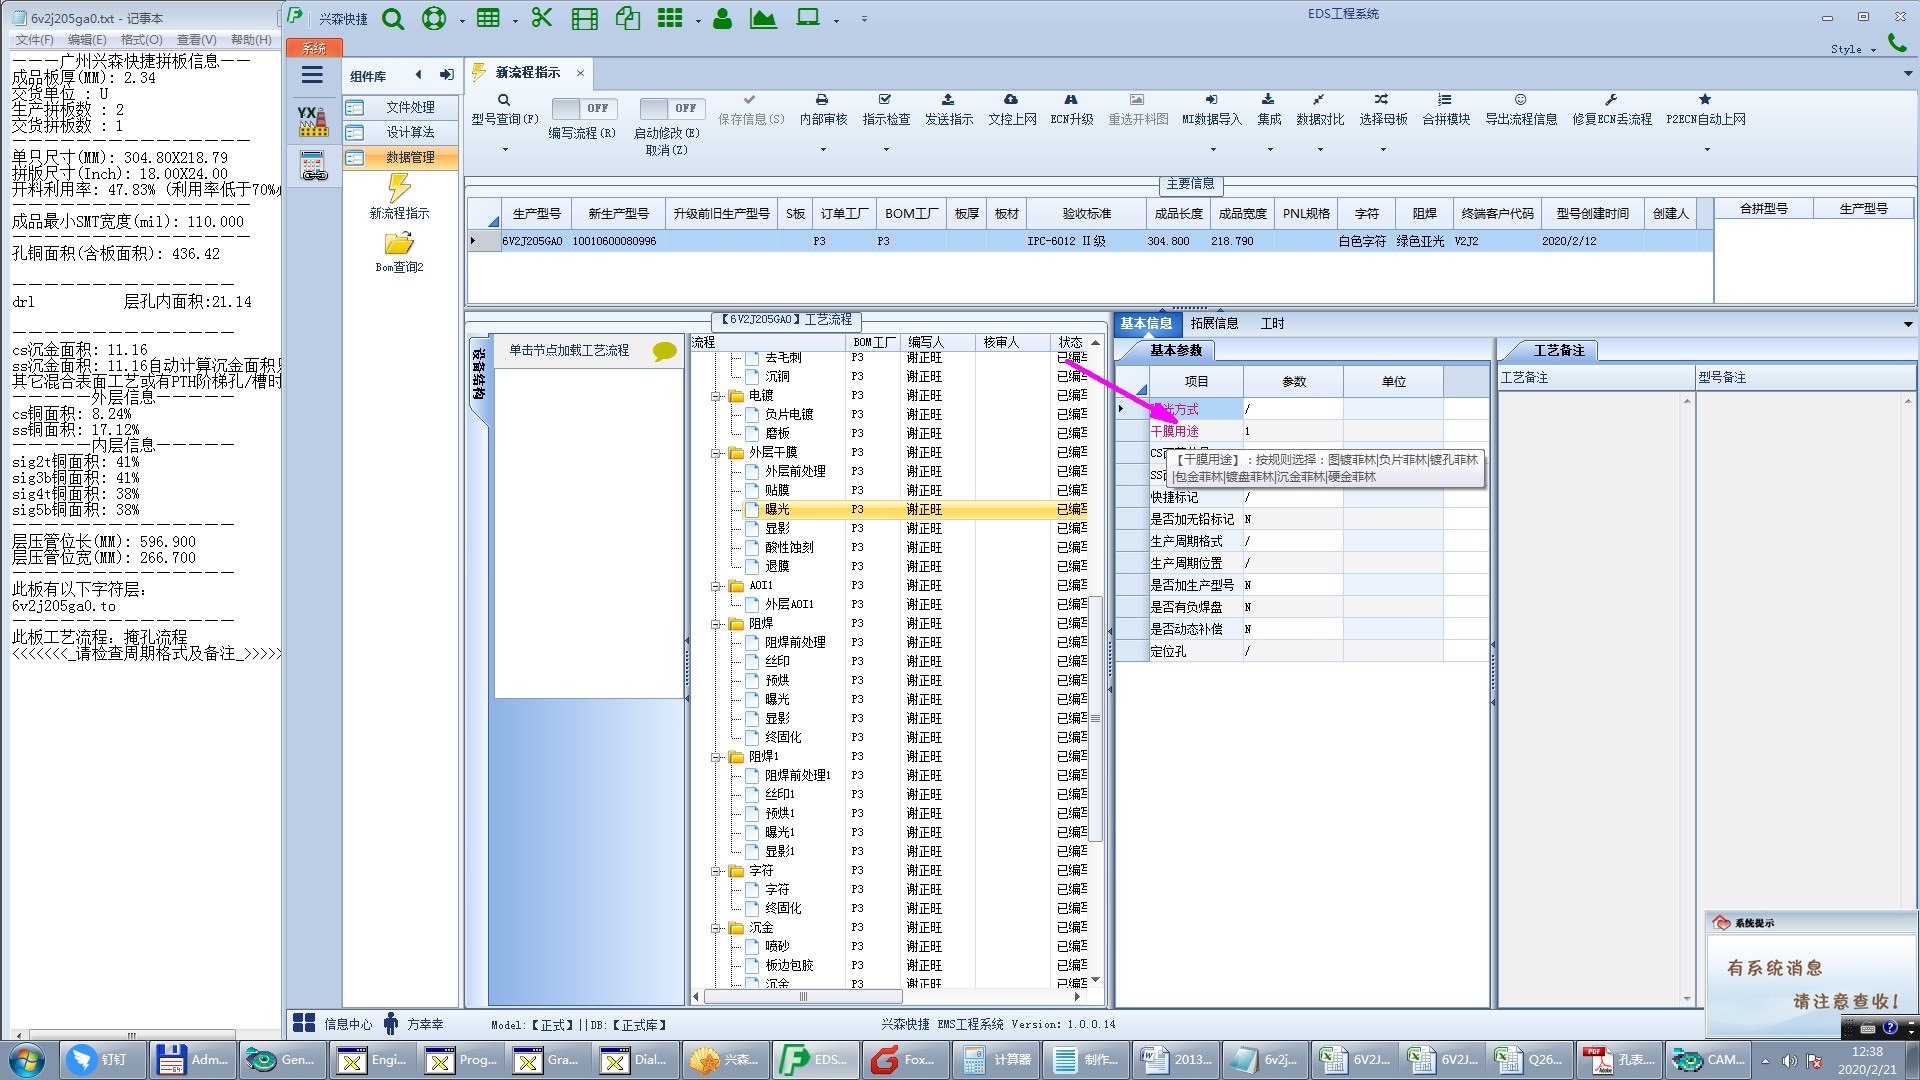This screenshot has width=1920, height=1080.
Task: Click the hamburger menu icon in sidebar
Action: [312, 75]
